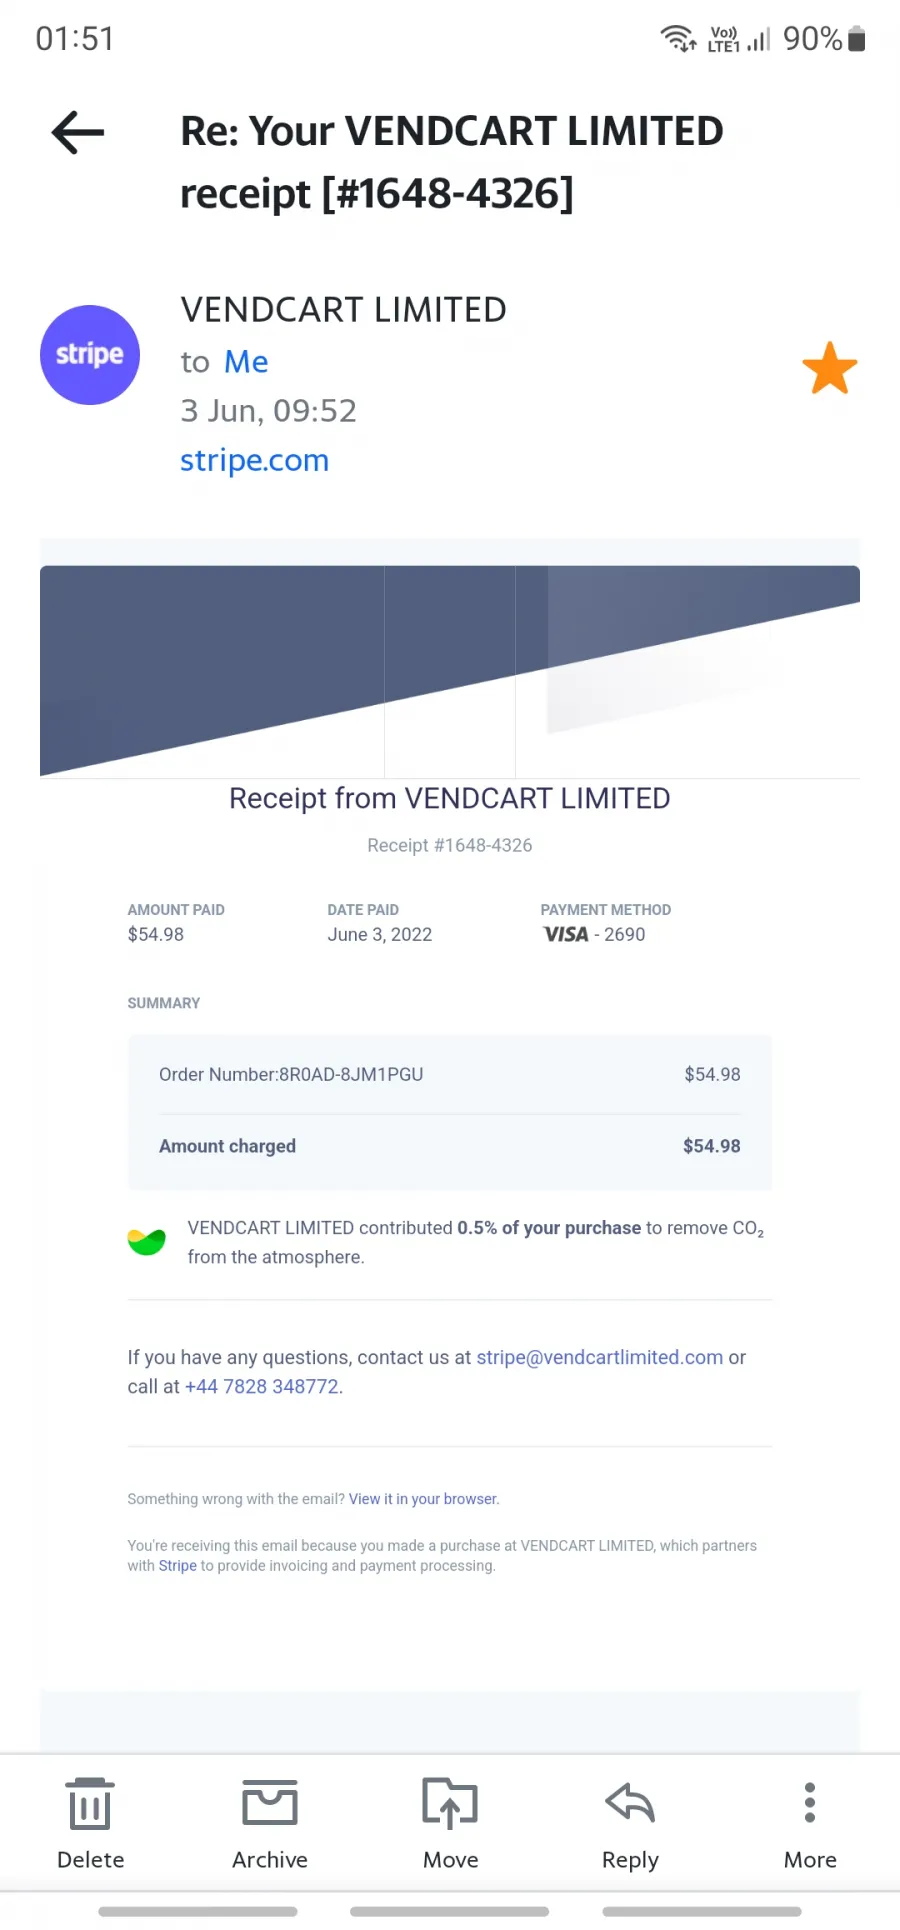This screenshot has width=900, height=1930.
Task: Delete this email with trash icon
Action: click(x=90, y=1823)
